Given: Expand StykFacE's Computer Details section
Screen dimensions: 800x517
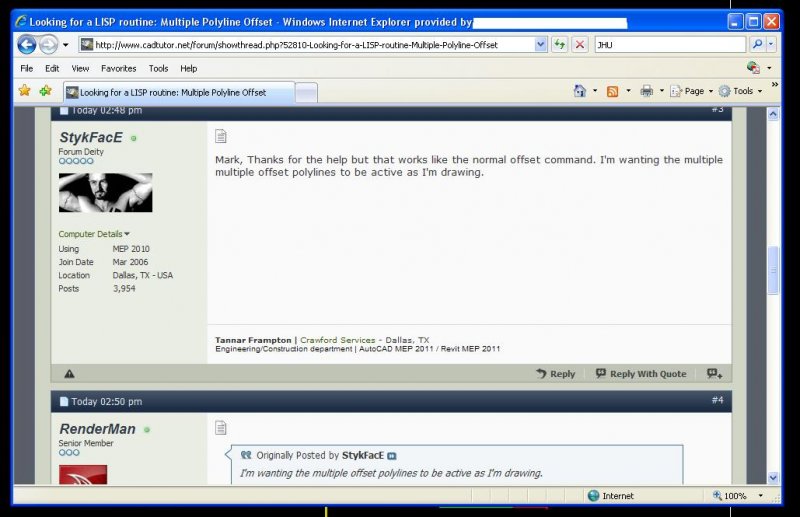Looking at the screenshot, I should pos(94,234).
